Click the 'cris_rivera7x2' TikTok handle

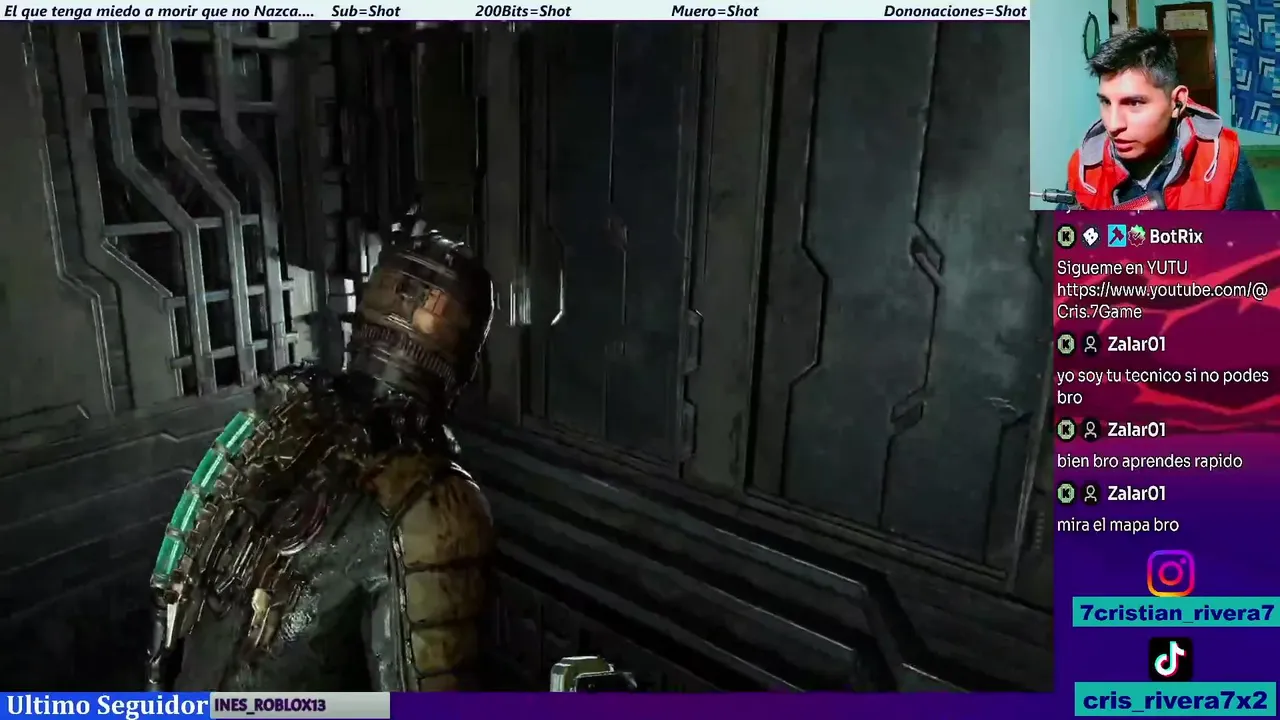click(x=1177, y=700)
